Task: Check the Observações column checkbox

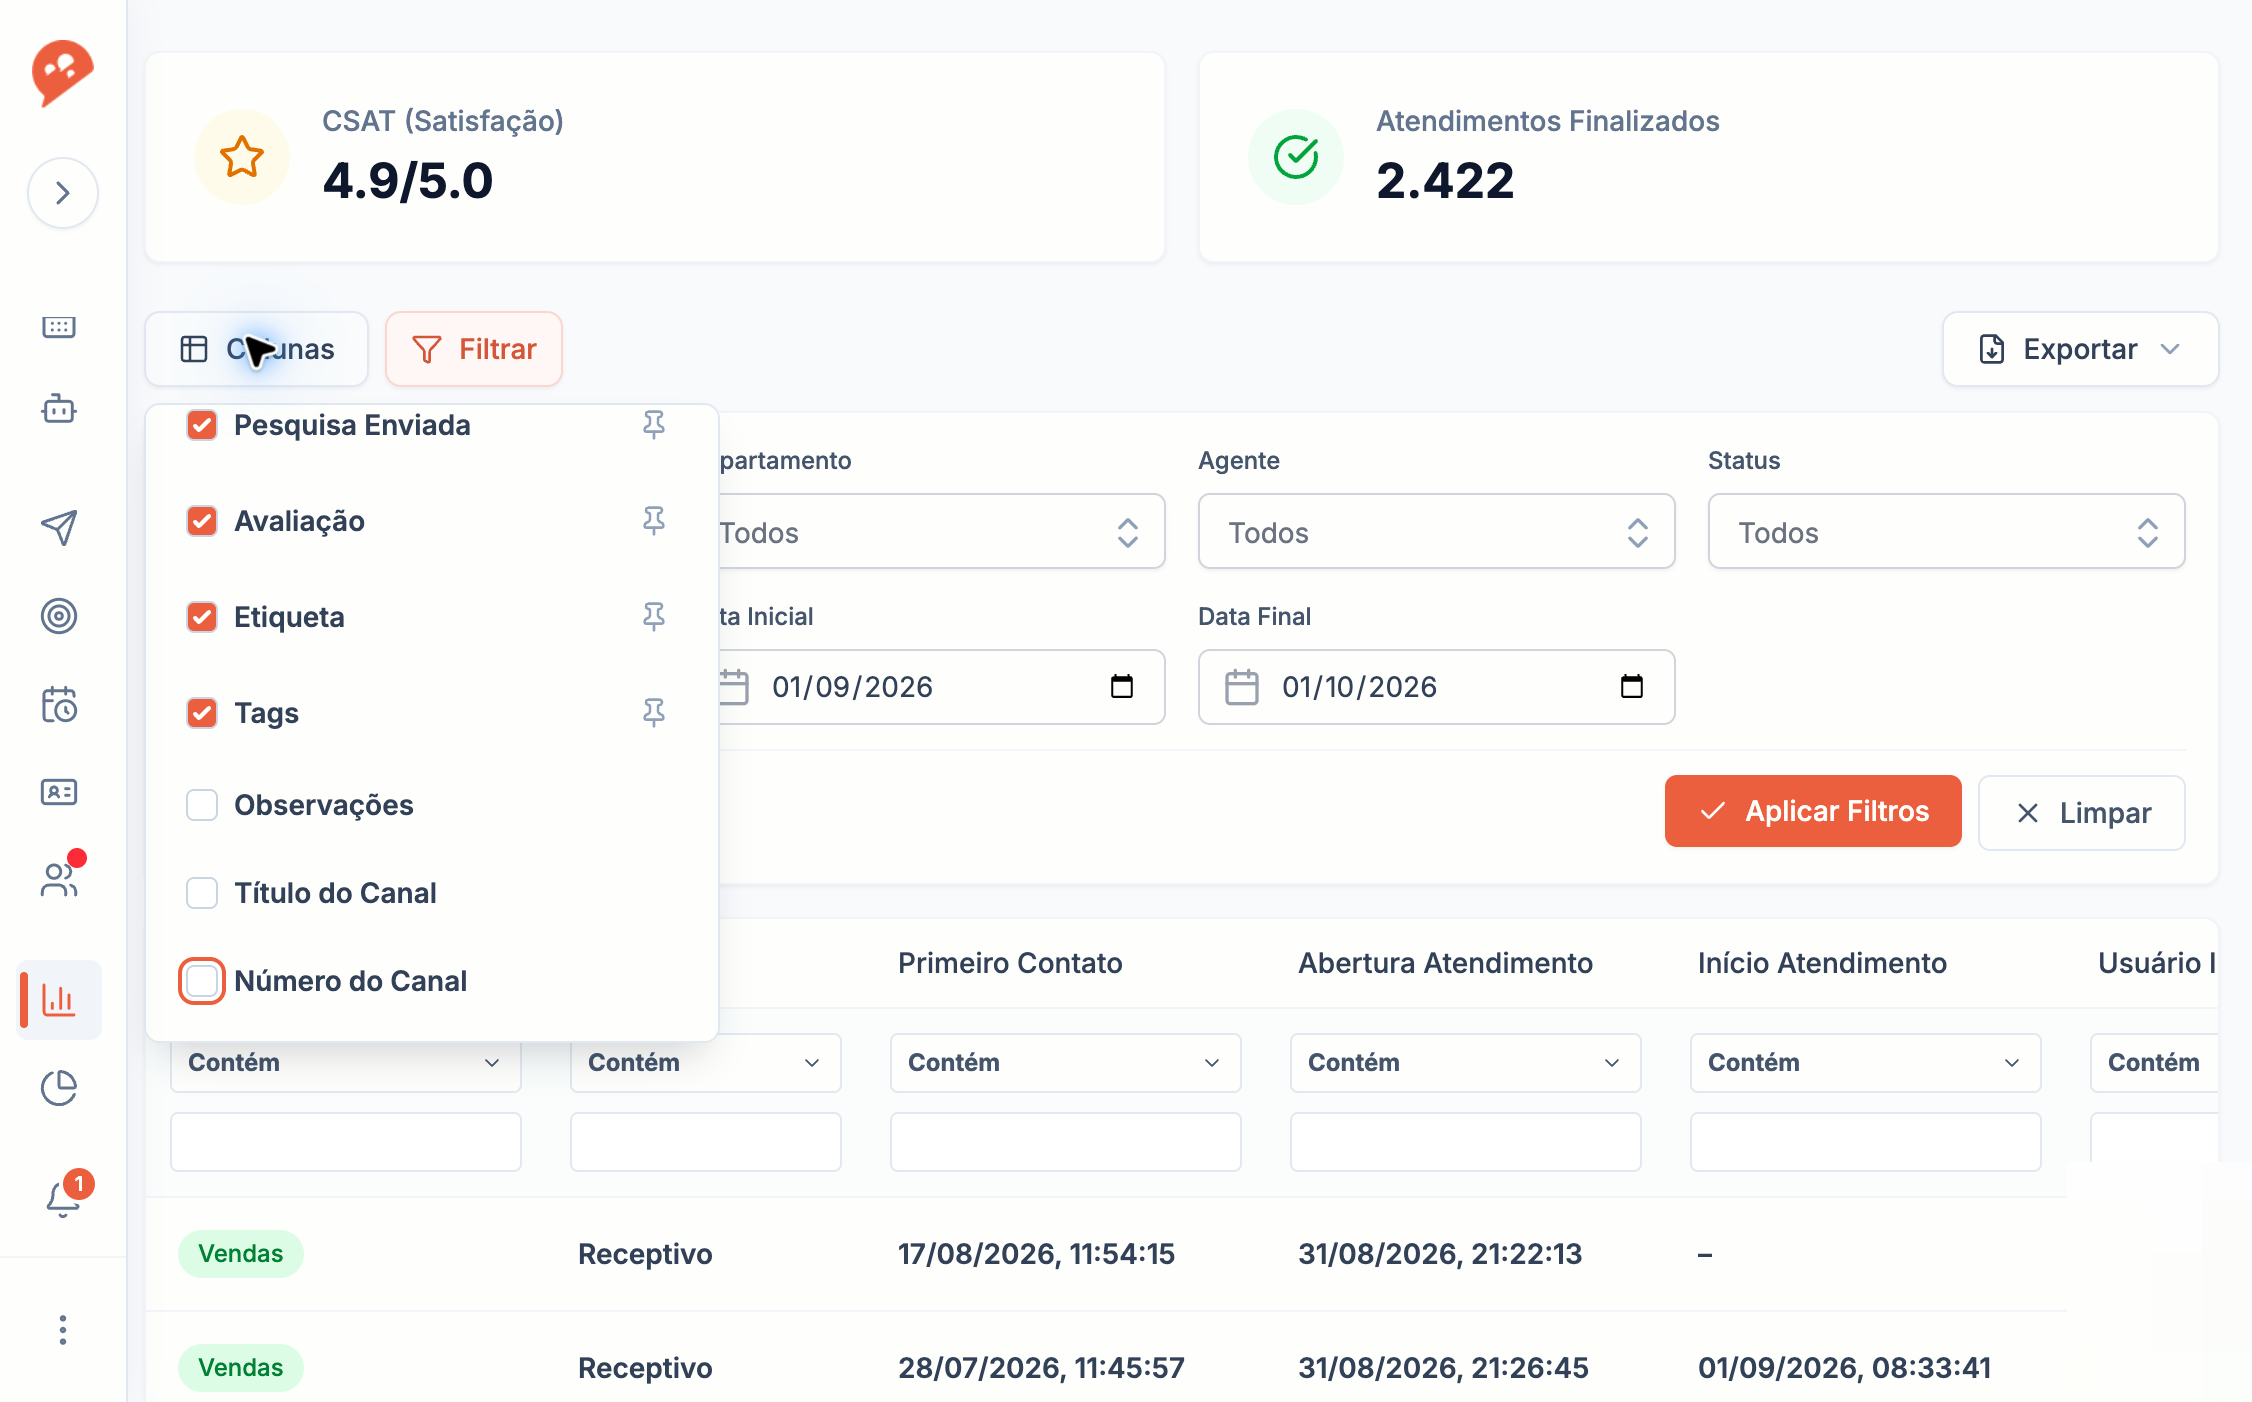Action: click(202, 805)
